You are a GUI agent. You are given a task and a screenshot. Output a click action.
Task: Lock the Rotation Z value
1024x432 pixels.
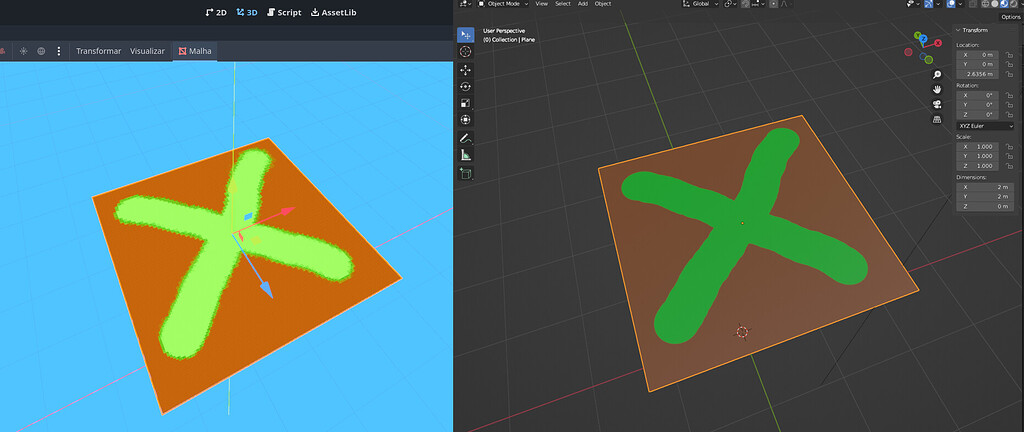[1009, 114]
